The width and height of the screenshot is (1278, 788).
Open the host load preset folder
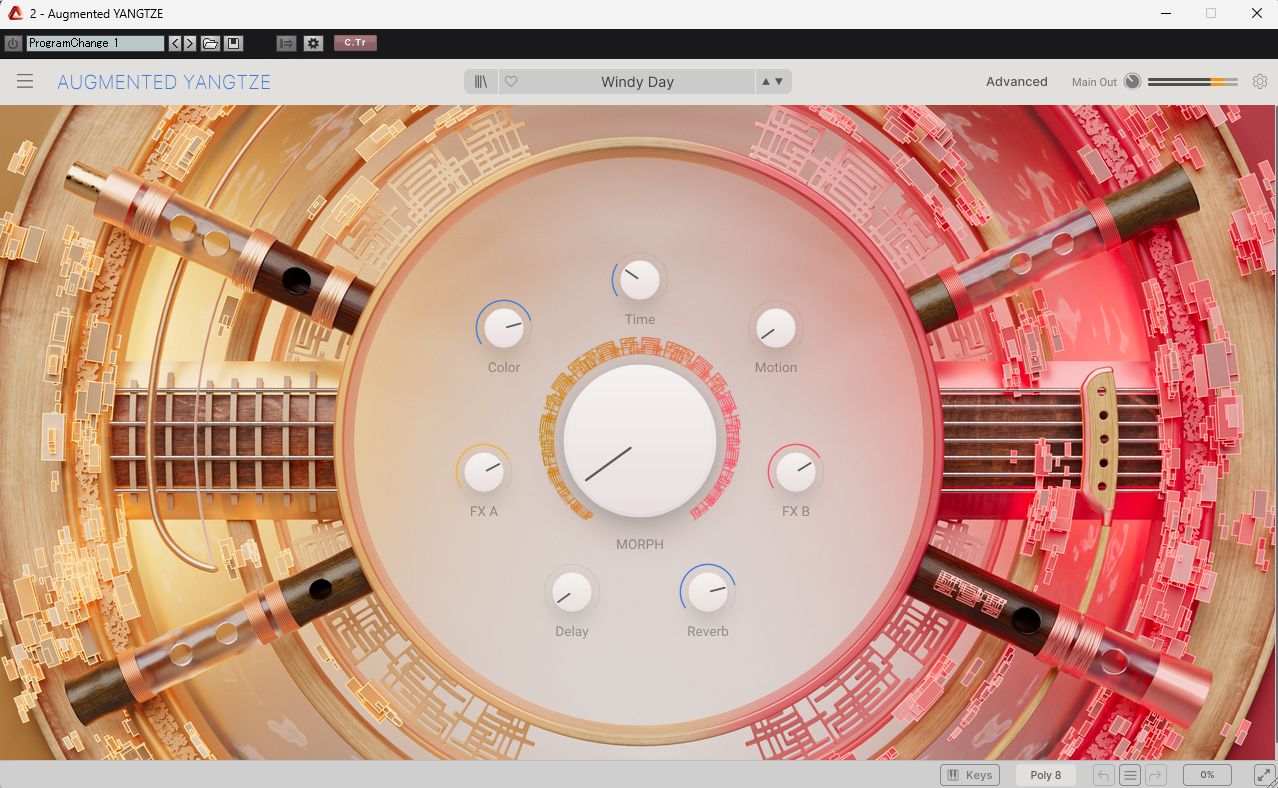210,43
